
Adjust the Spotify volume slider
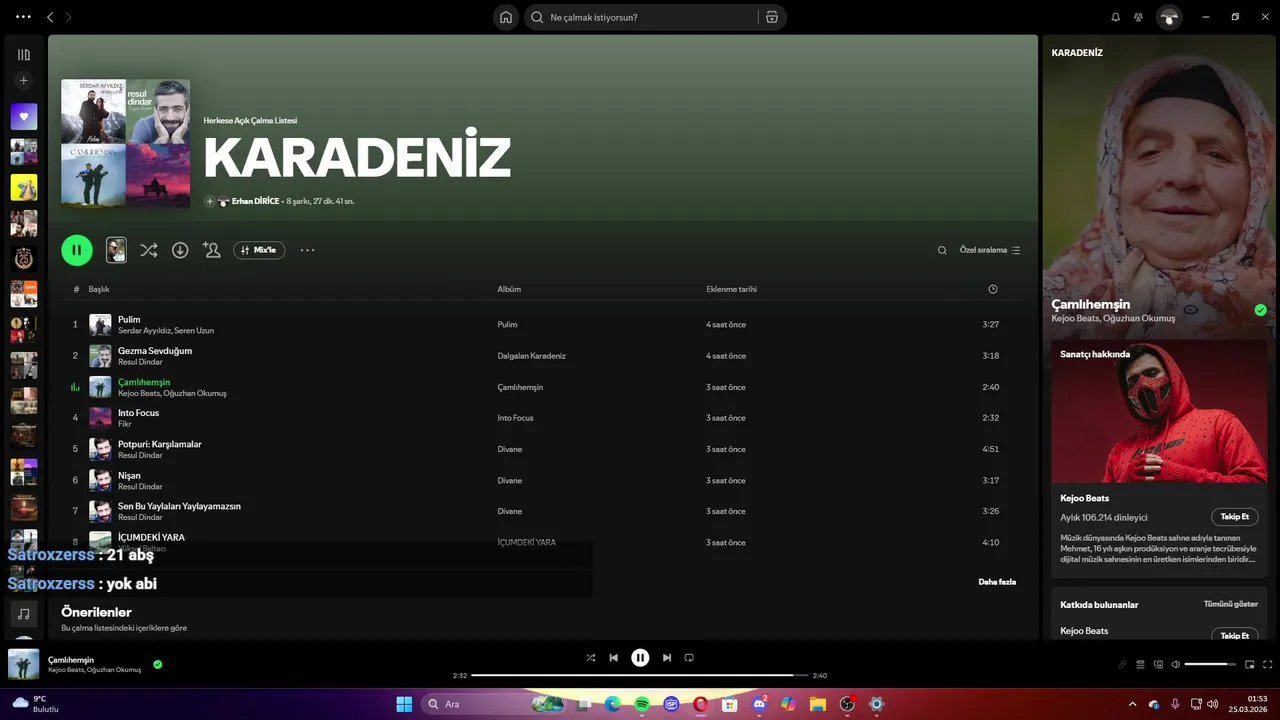point(1211,664)
